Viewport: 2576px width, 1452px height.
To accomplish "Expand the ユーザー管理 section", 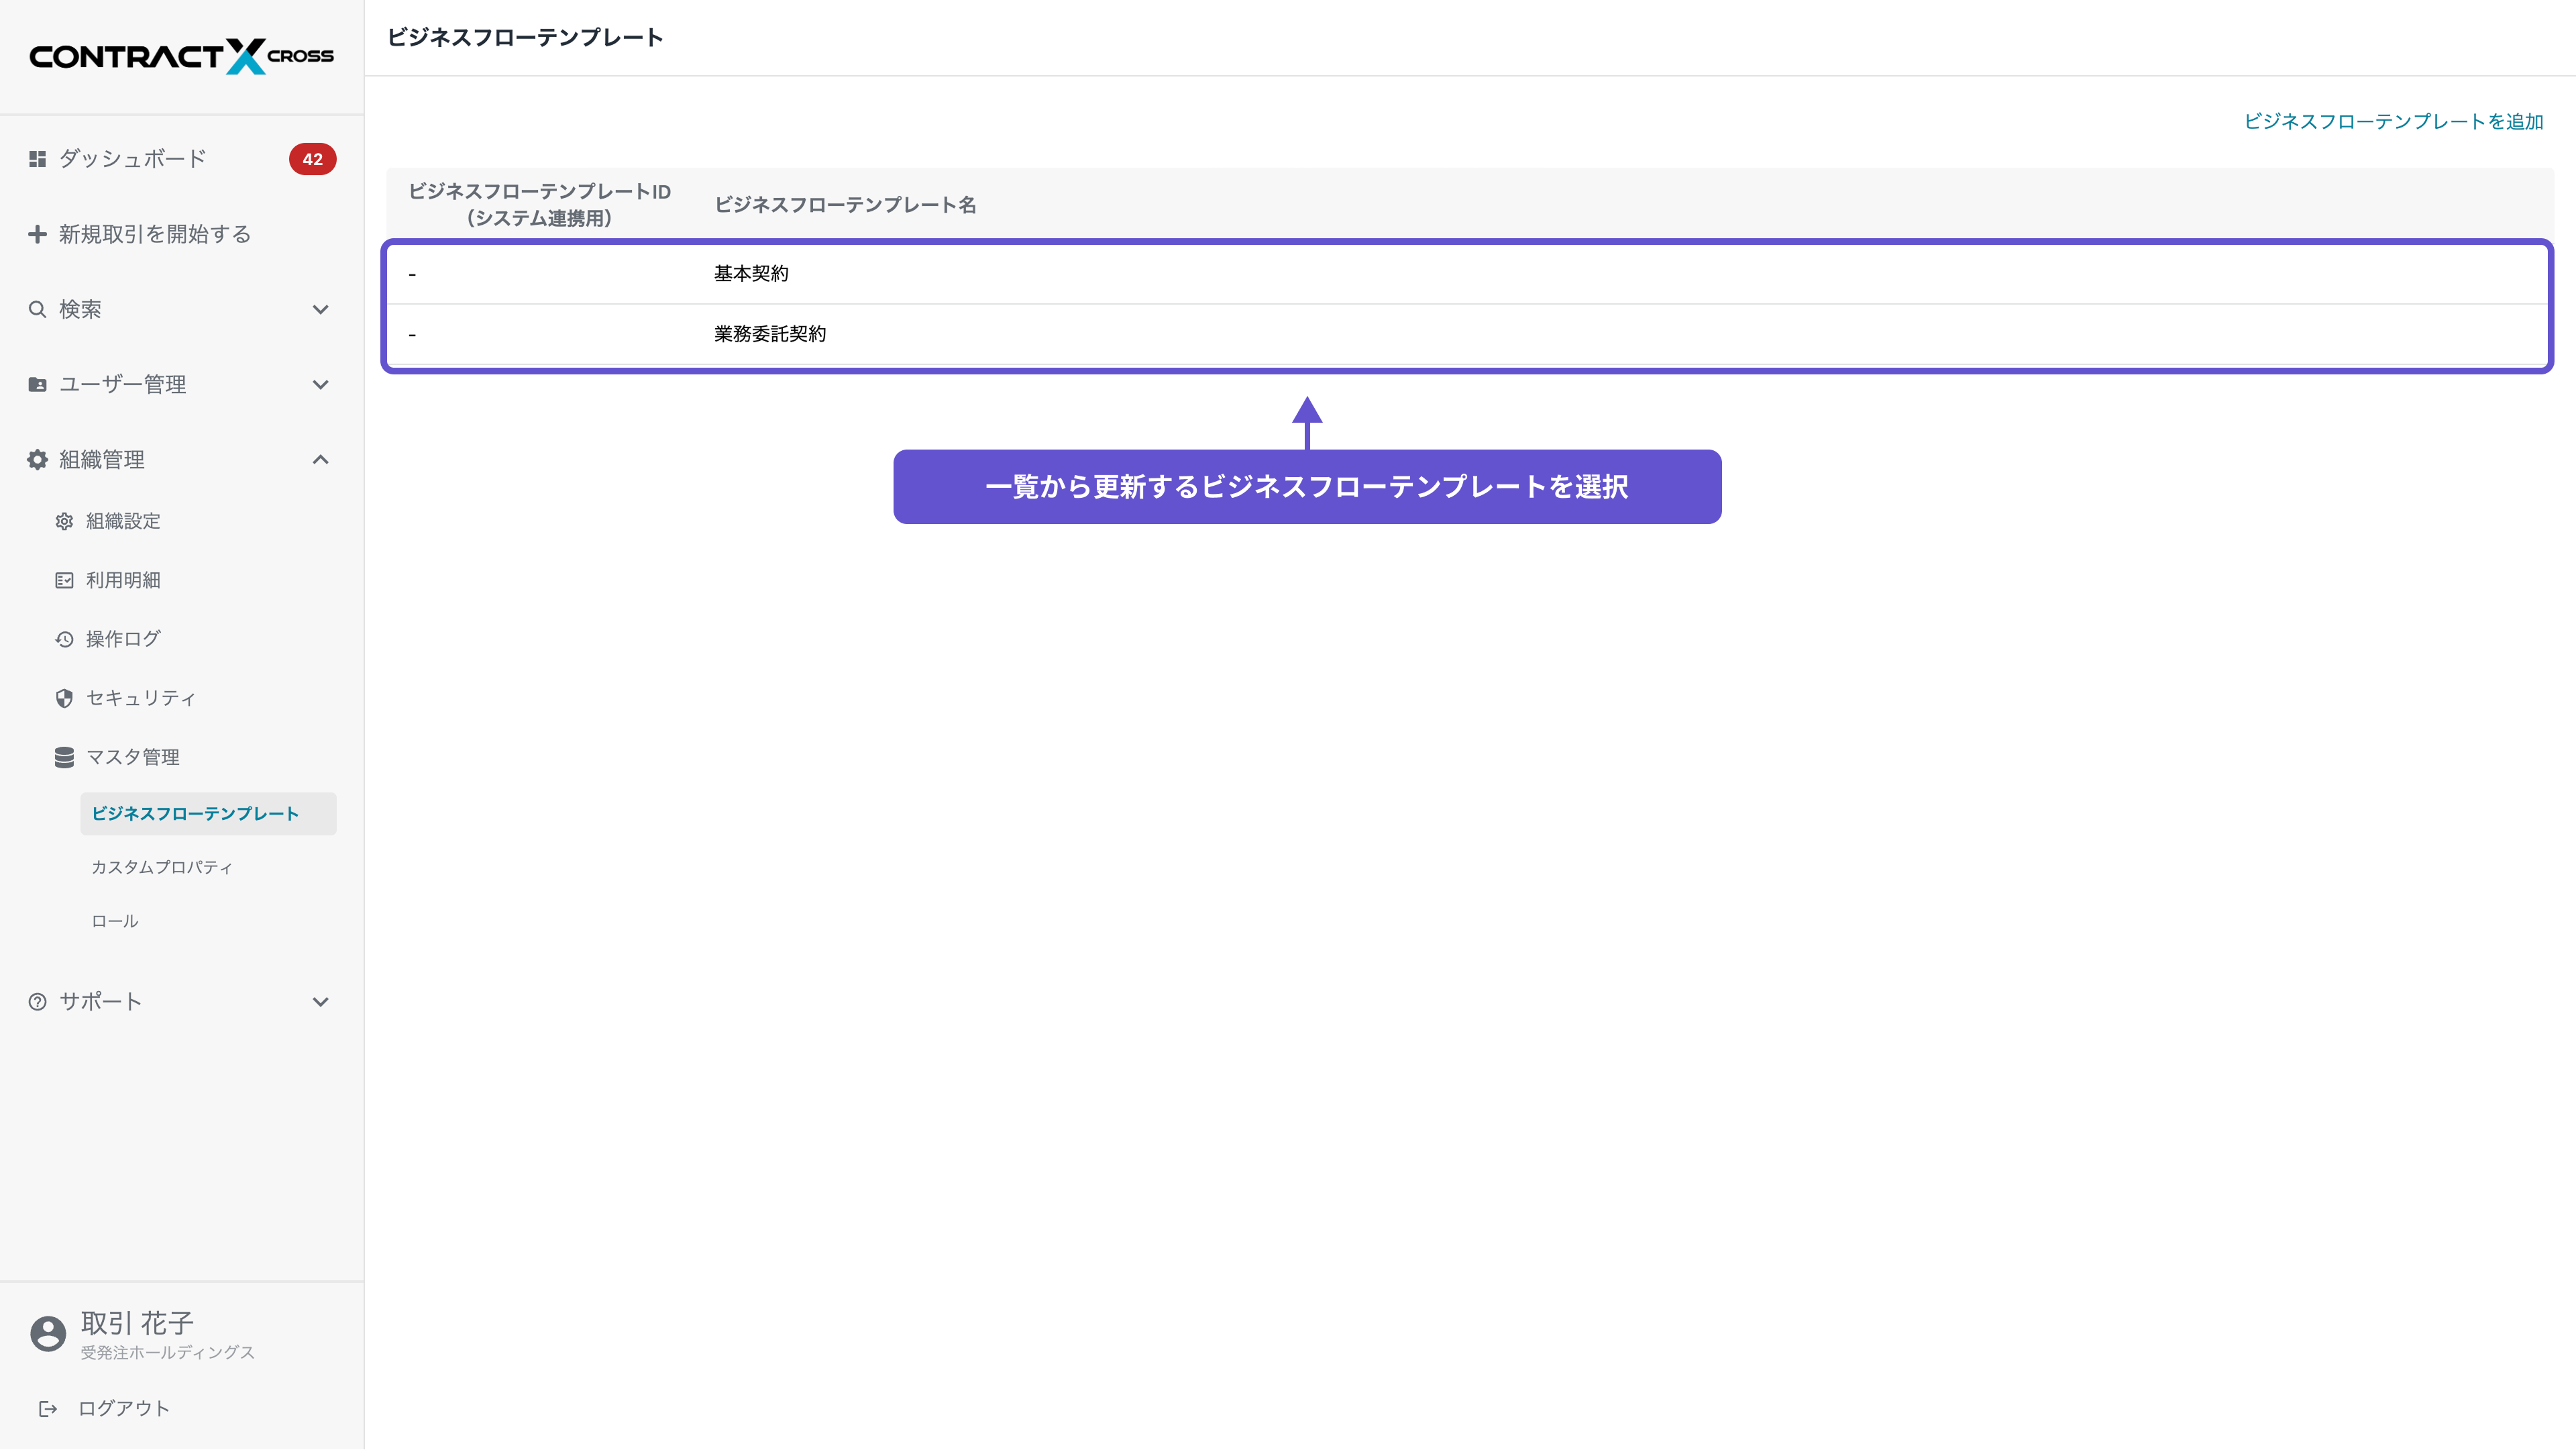I will coord(320,384).
